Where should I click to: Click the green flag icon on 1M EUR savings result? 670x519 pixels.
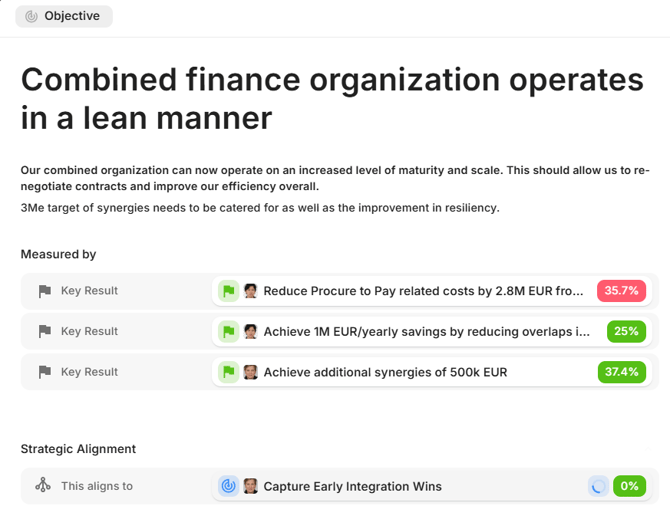point(229,331)
